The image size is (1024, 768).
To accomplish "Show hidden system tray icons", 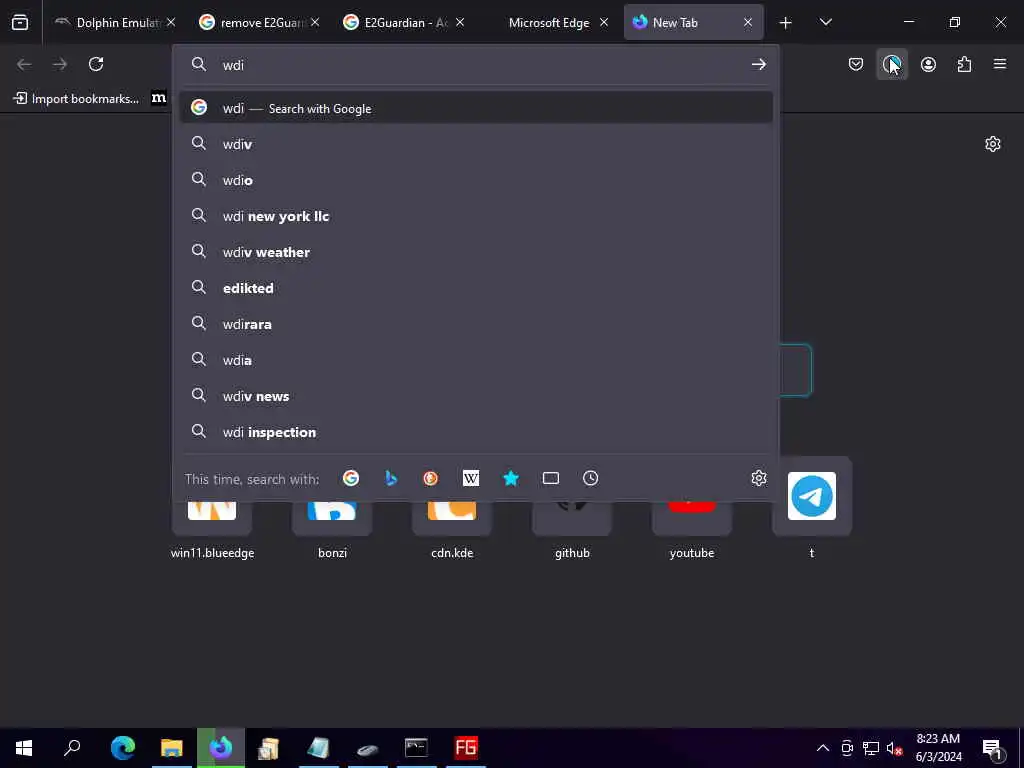I will pos(823,748).
